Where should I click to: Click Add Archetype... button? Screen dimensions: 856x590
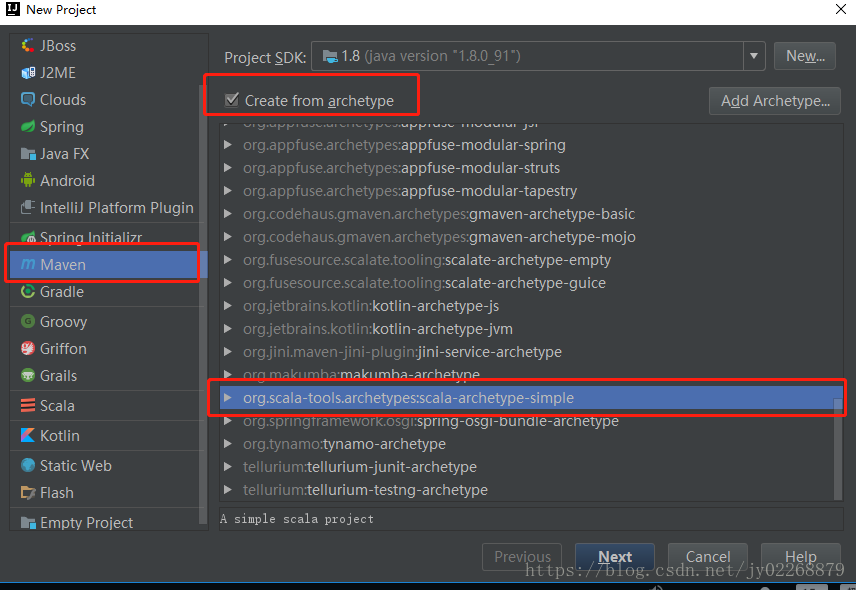[775, 101]
